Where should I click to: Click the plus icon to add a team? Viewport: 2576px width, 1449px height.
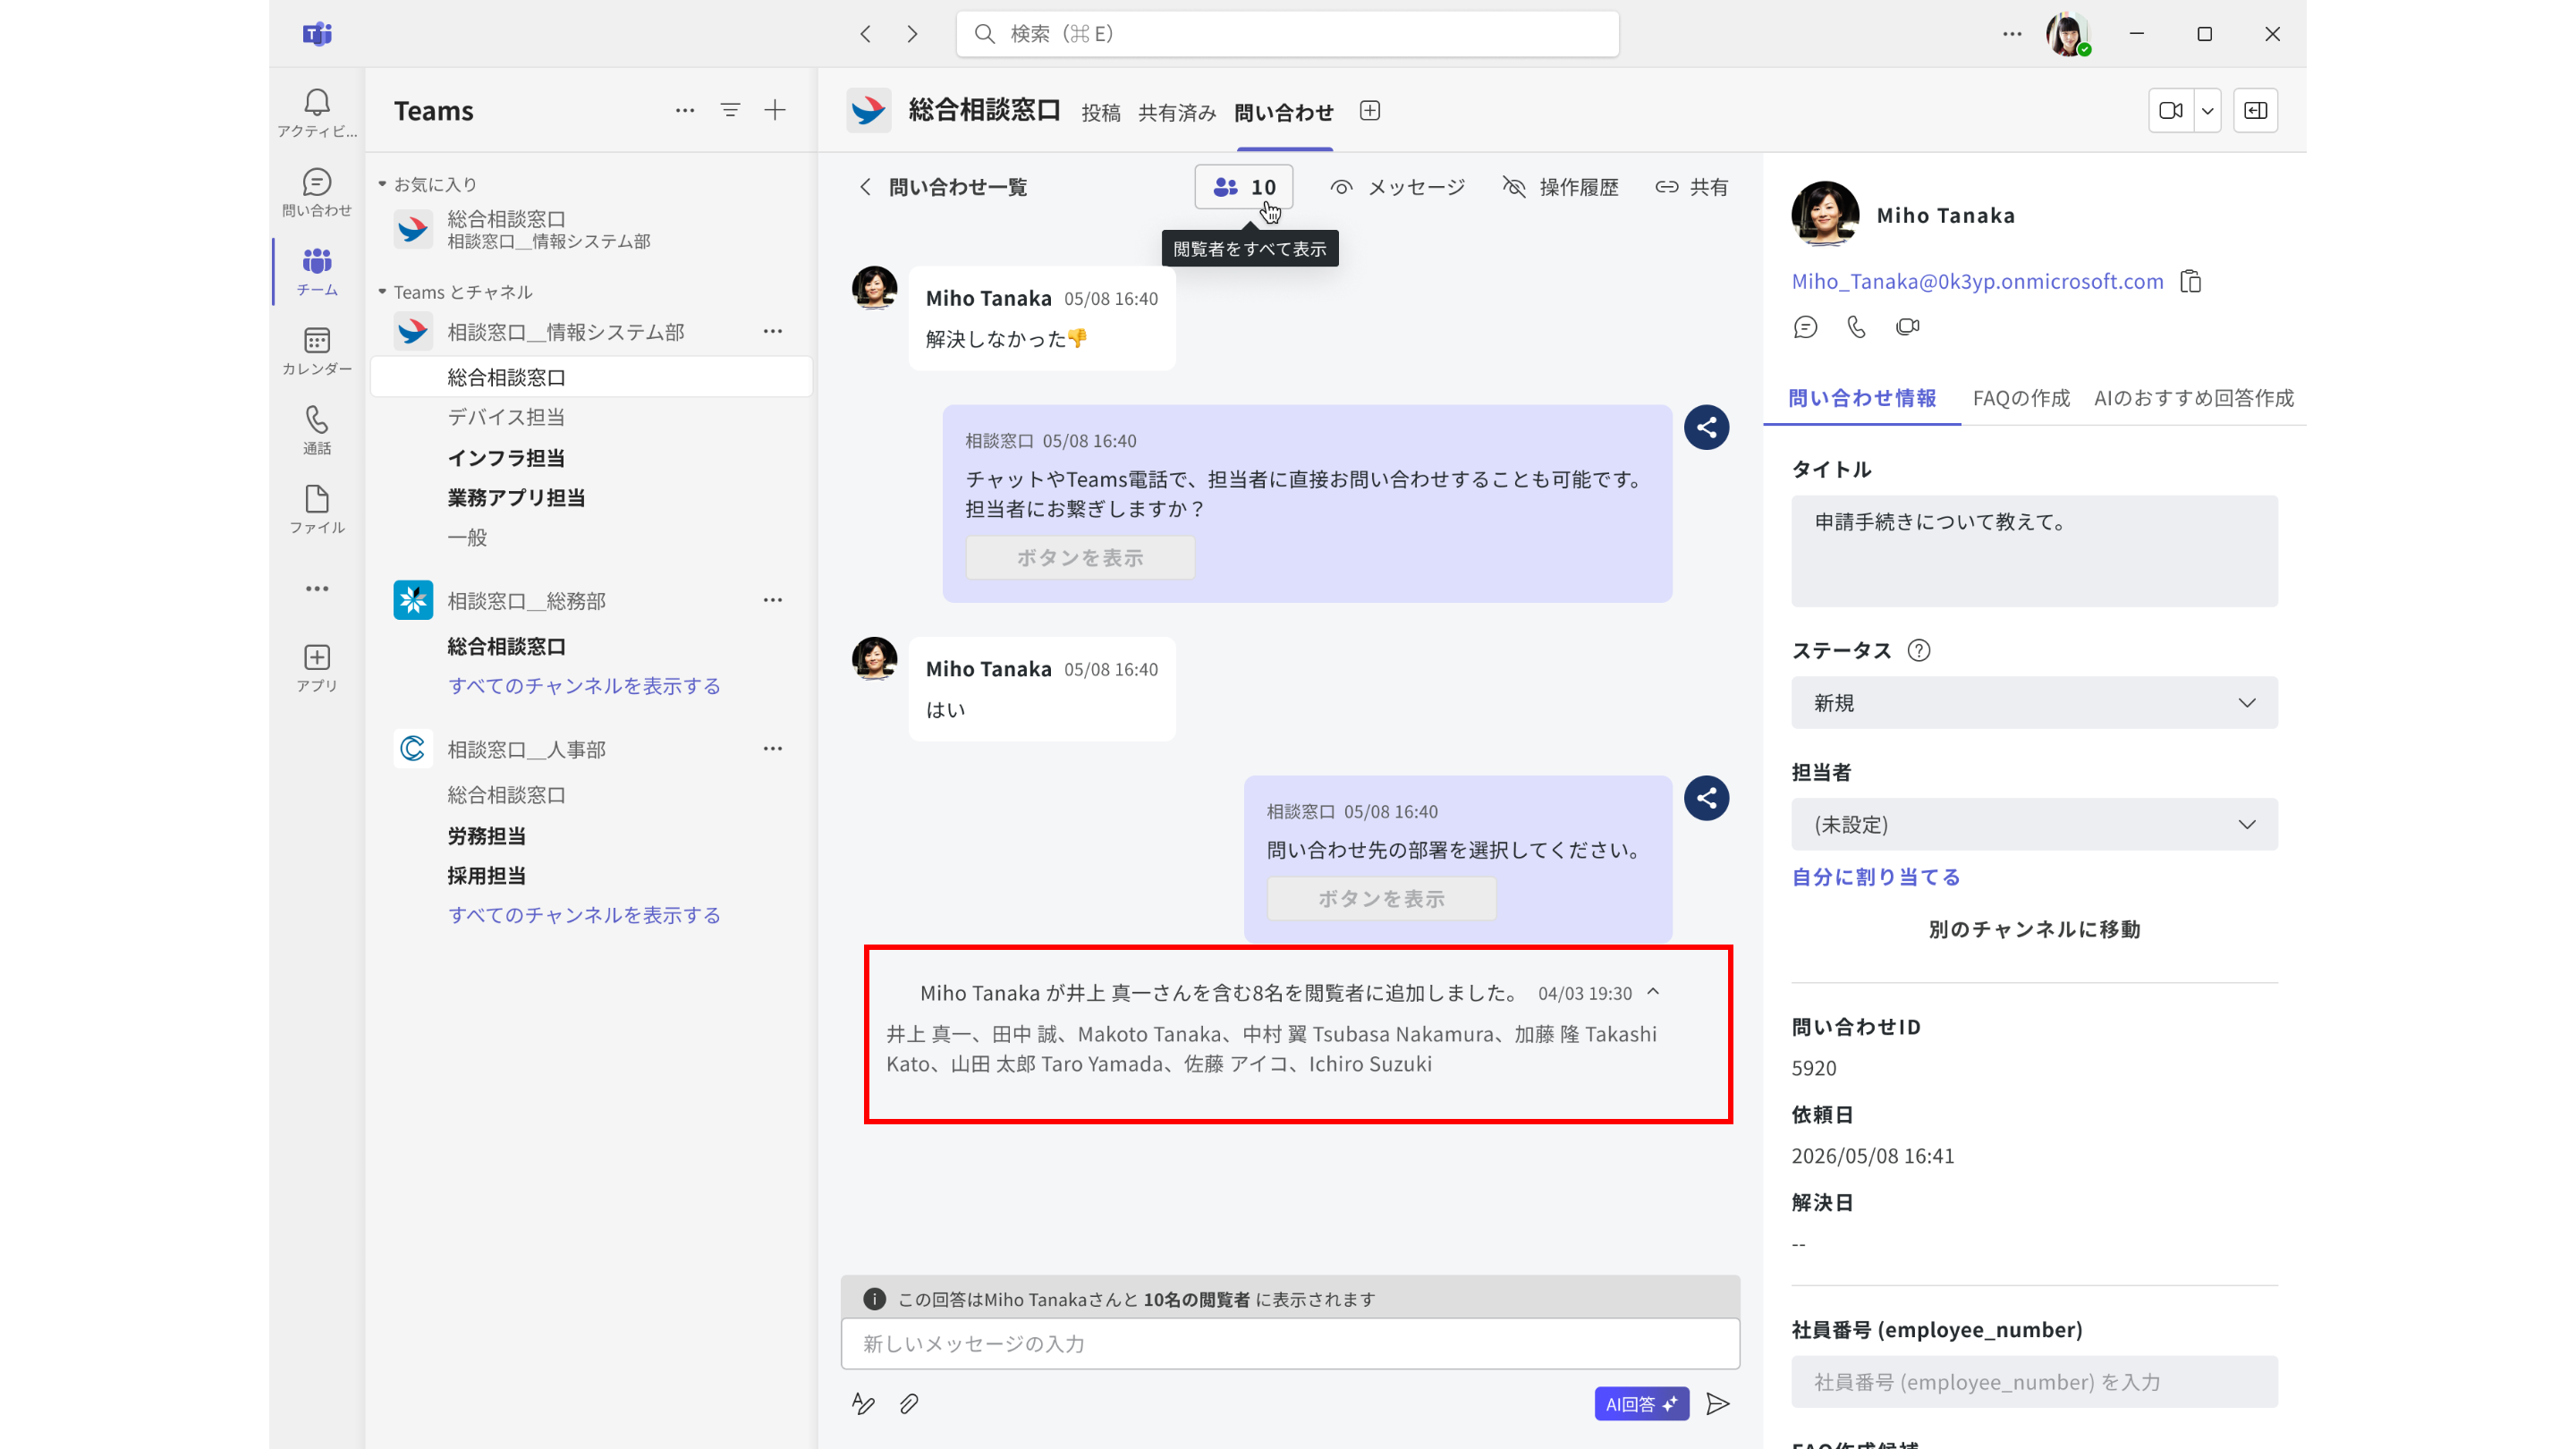[775, 110]
